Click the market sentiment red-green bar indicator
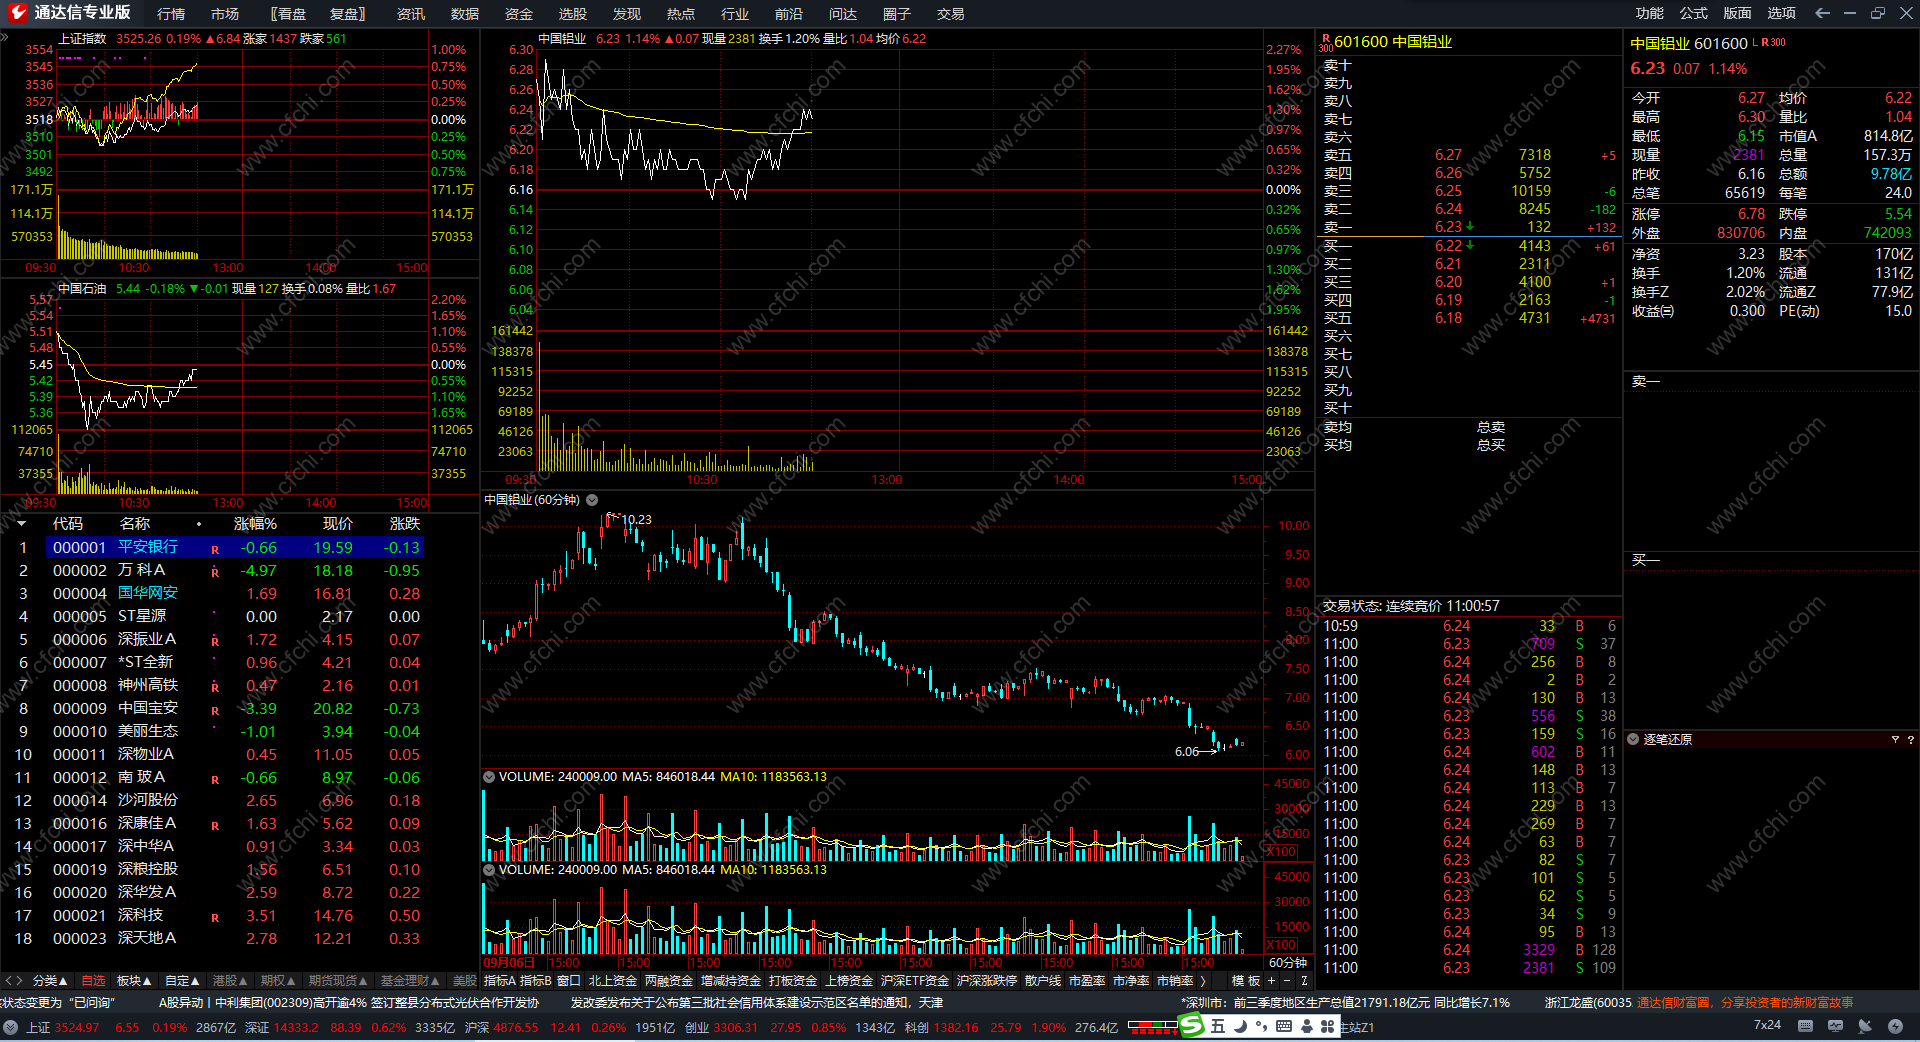1920x1042 pixels. click(x=1152, y=1026)
